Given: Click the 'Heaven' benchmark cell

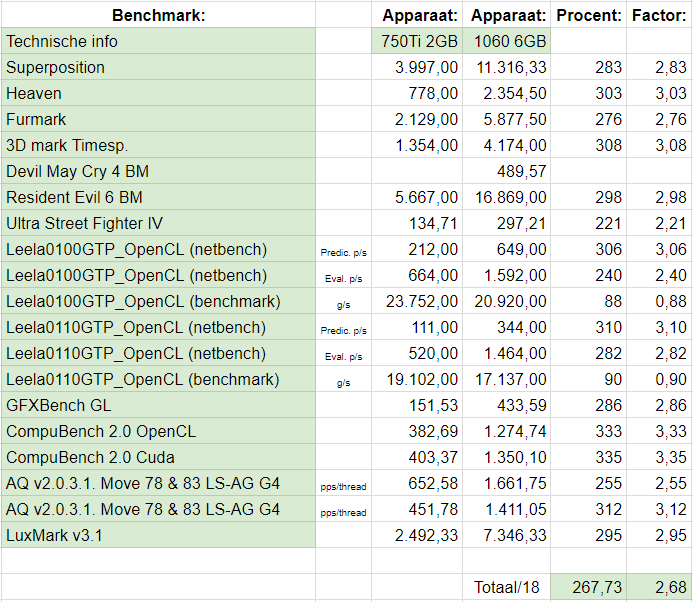Looking at the screenshot, I should point(158,93).
